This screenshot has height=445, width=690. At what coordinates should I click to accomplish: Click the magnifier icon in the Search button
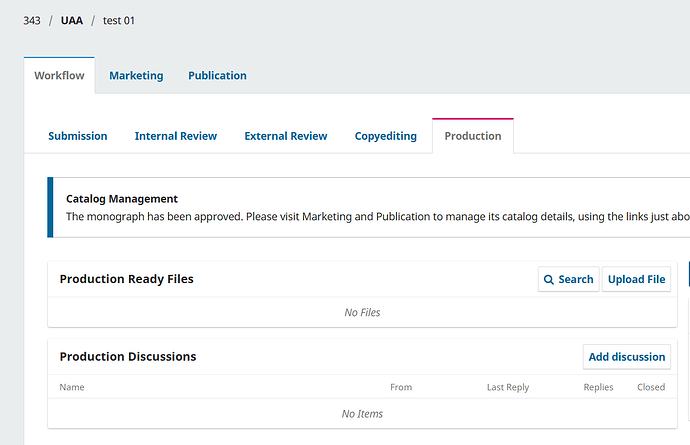[549, 280]
